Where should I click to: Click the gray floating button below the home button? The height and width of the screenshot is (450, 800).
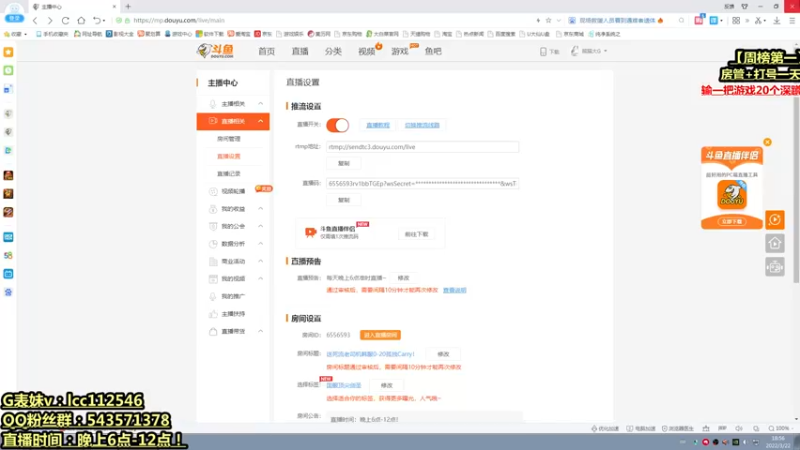(x=774, y=267)
